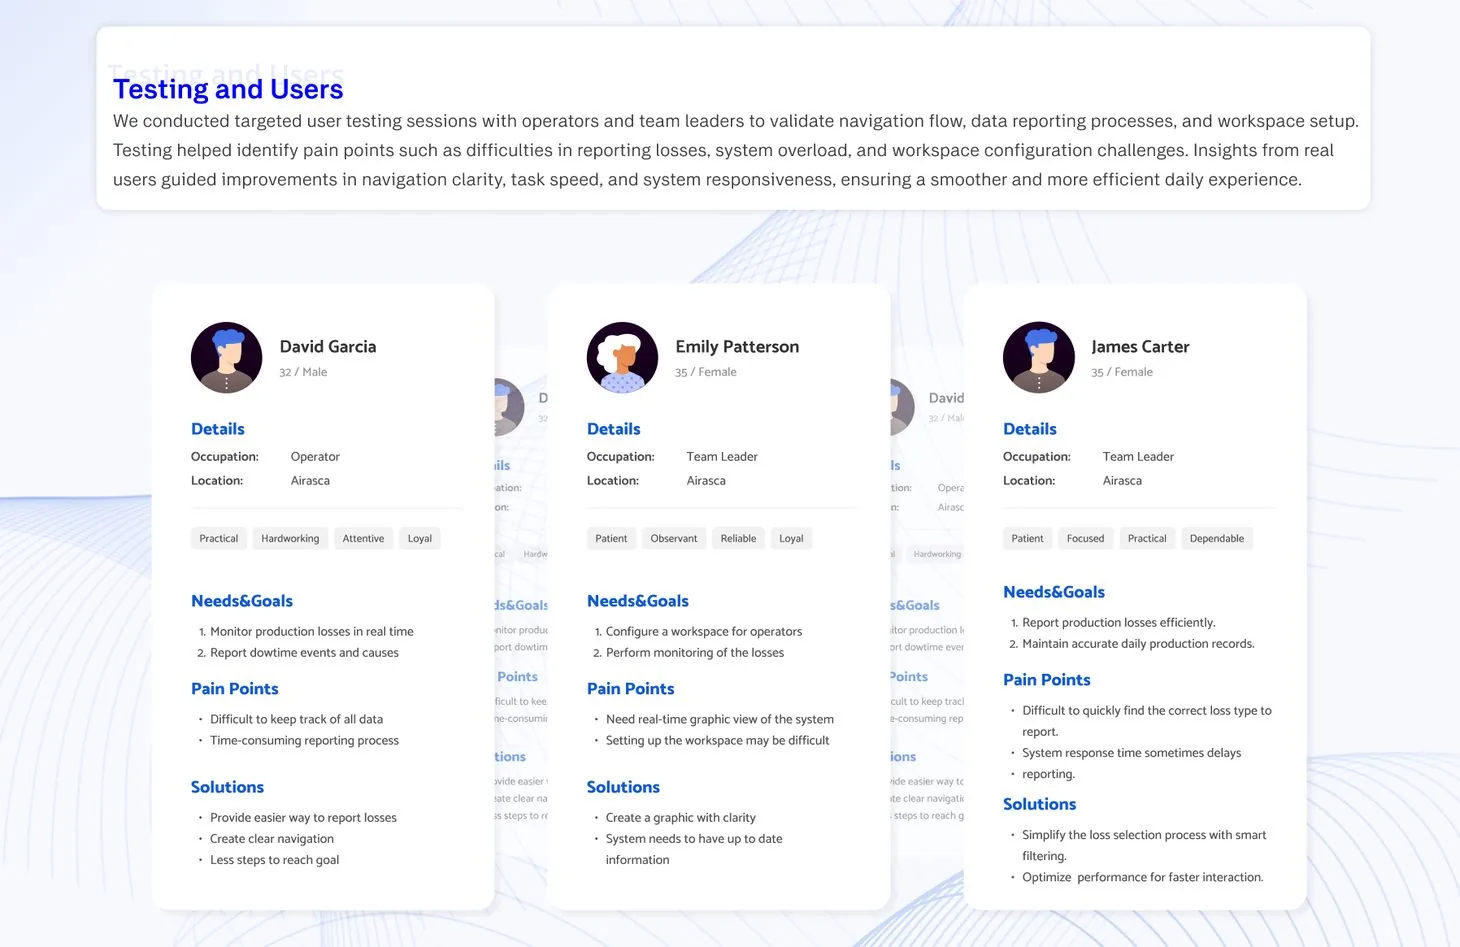Click the name Emily Patterson
Screen dimensions: 1460x947
[737, 346]
